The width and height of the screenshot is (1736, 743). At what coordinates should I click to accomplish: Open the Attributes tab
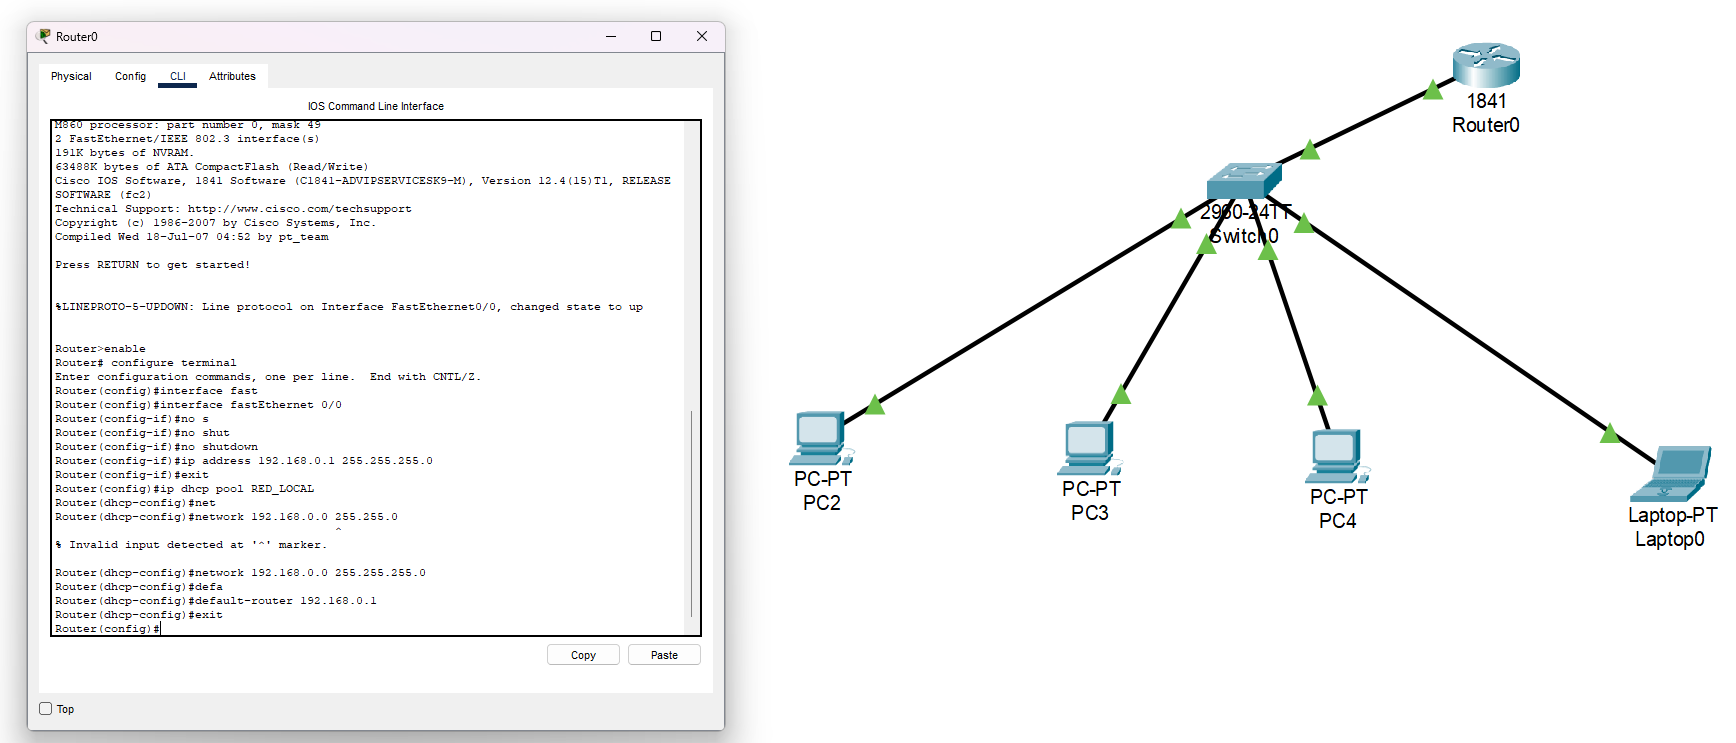[232, 76]
